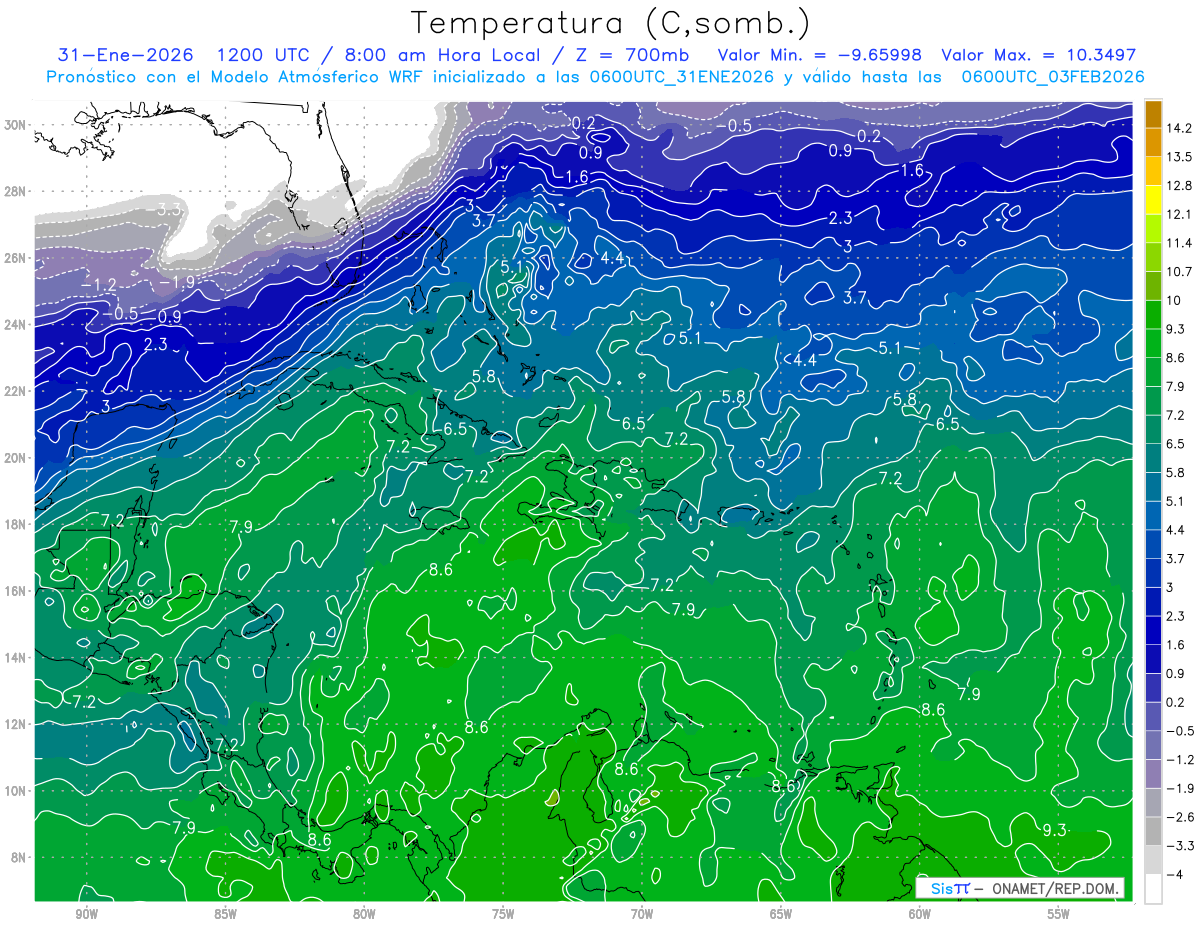Viewport: 1200px width, 927px height.
Task: Click the '10.7' colorbar scale label
Action: [1180, 272]
